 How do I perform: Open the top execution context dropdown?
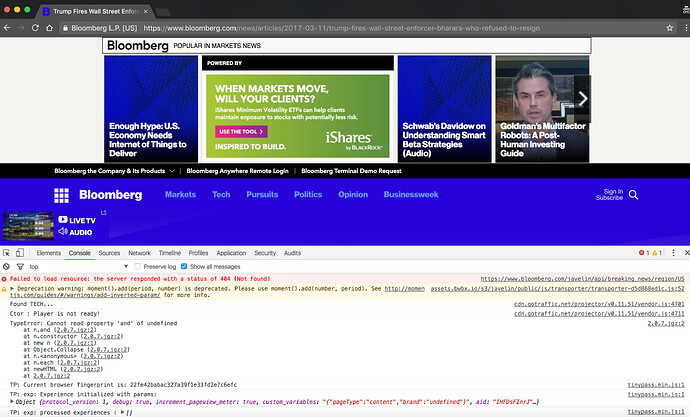click(78, 267)
